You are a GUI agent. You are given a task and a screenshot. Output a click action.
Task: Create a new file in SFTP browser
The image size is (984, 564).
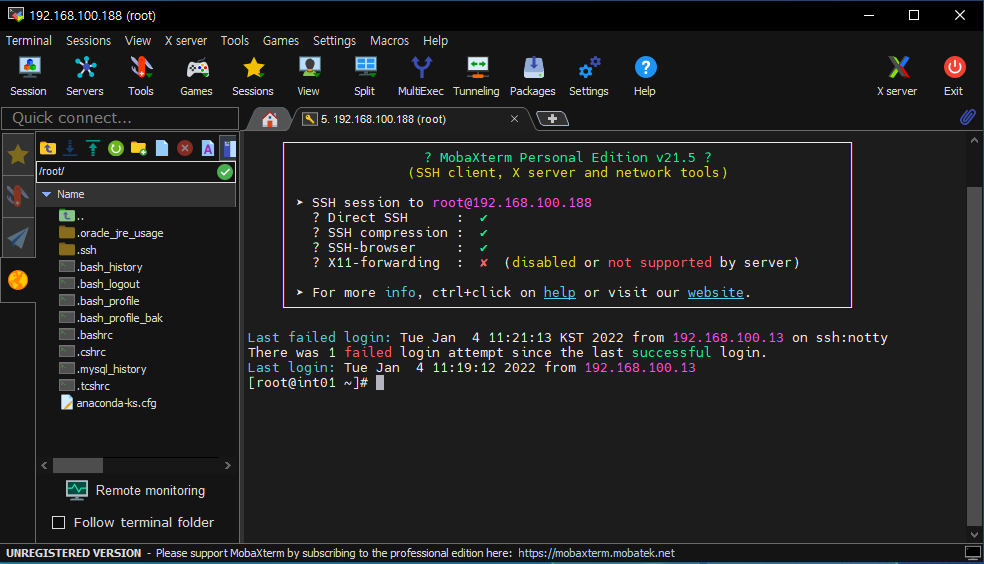162,148
